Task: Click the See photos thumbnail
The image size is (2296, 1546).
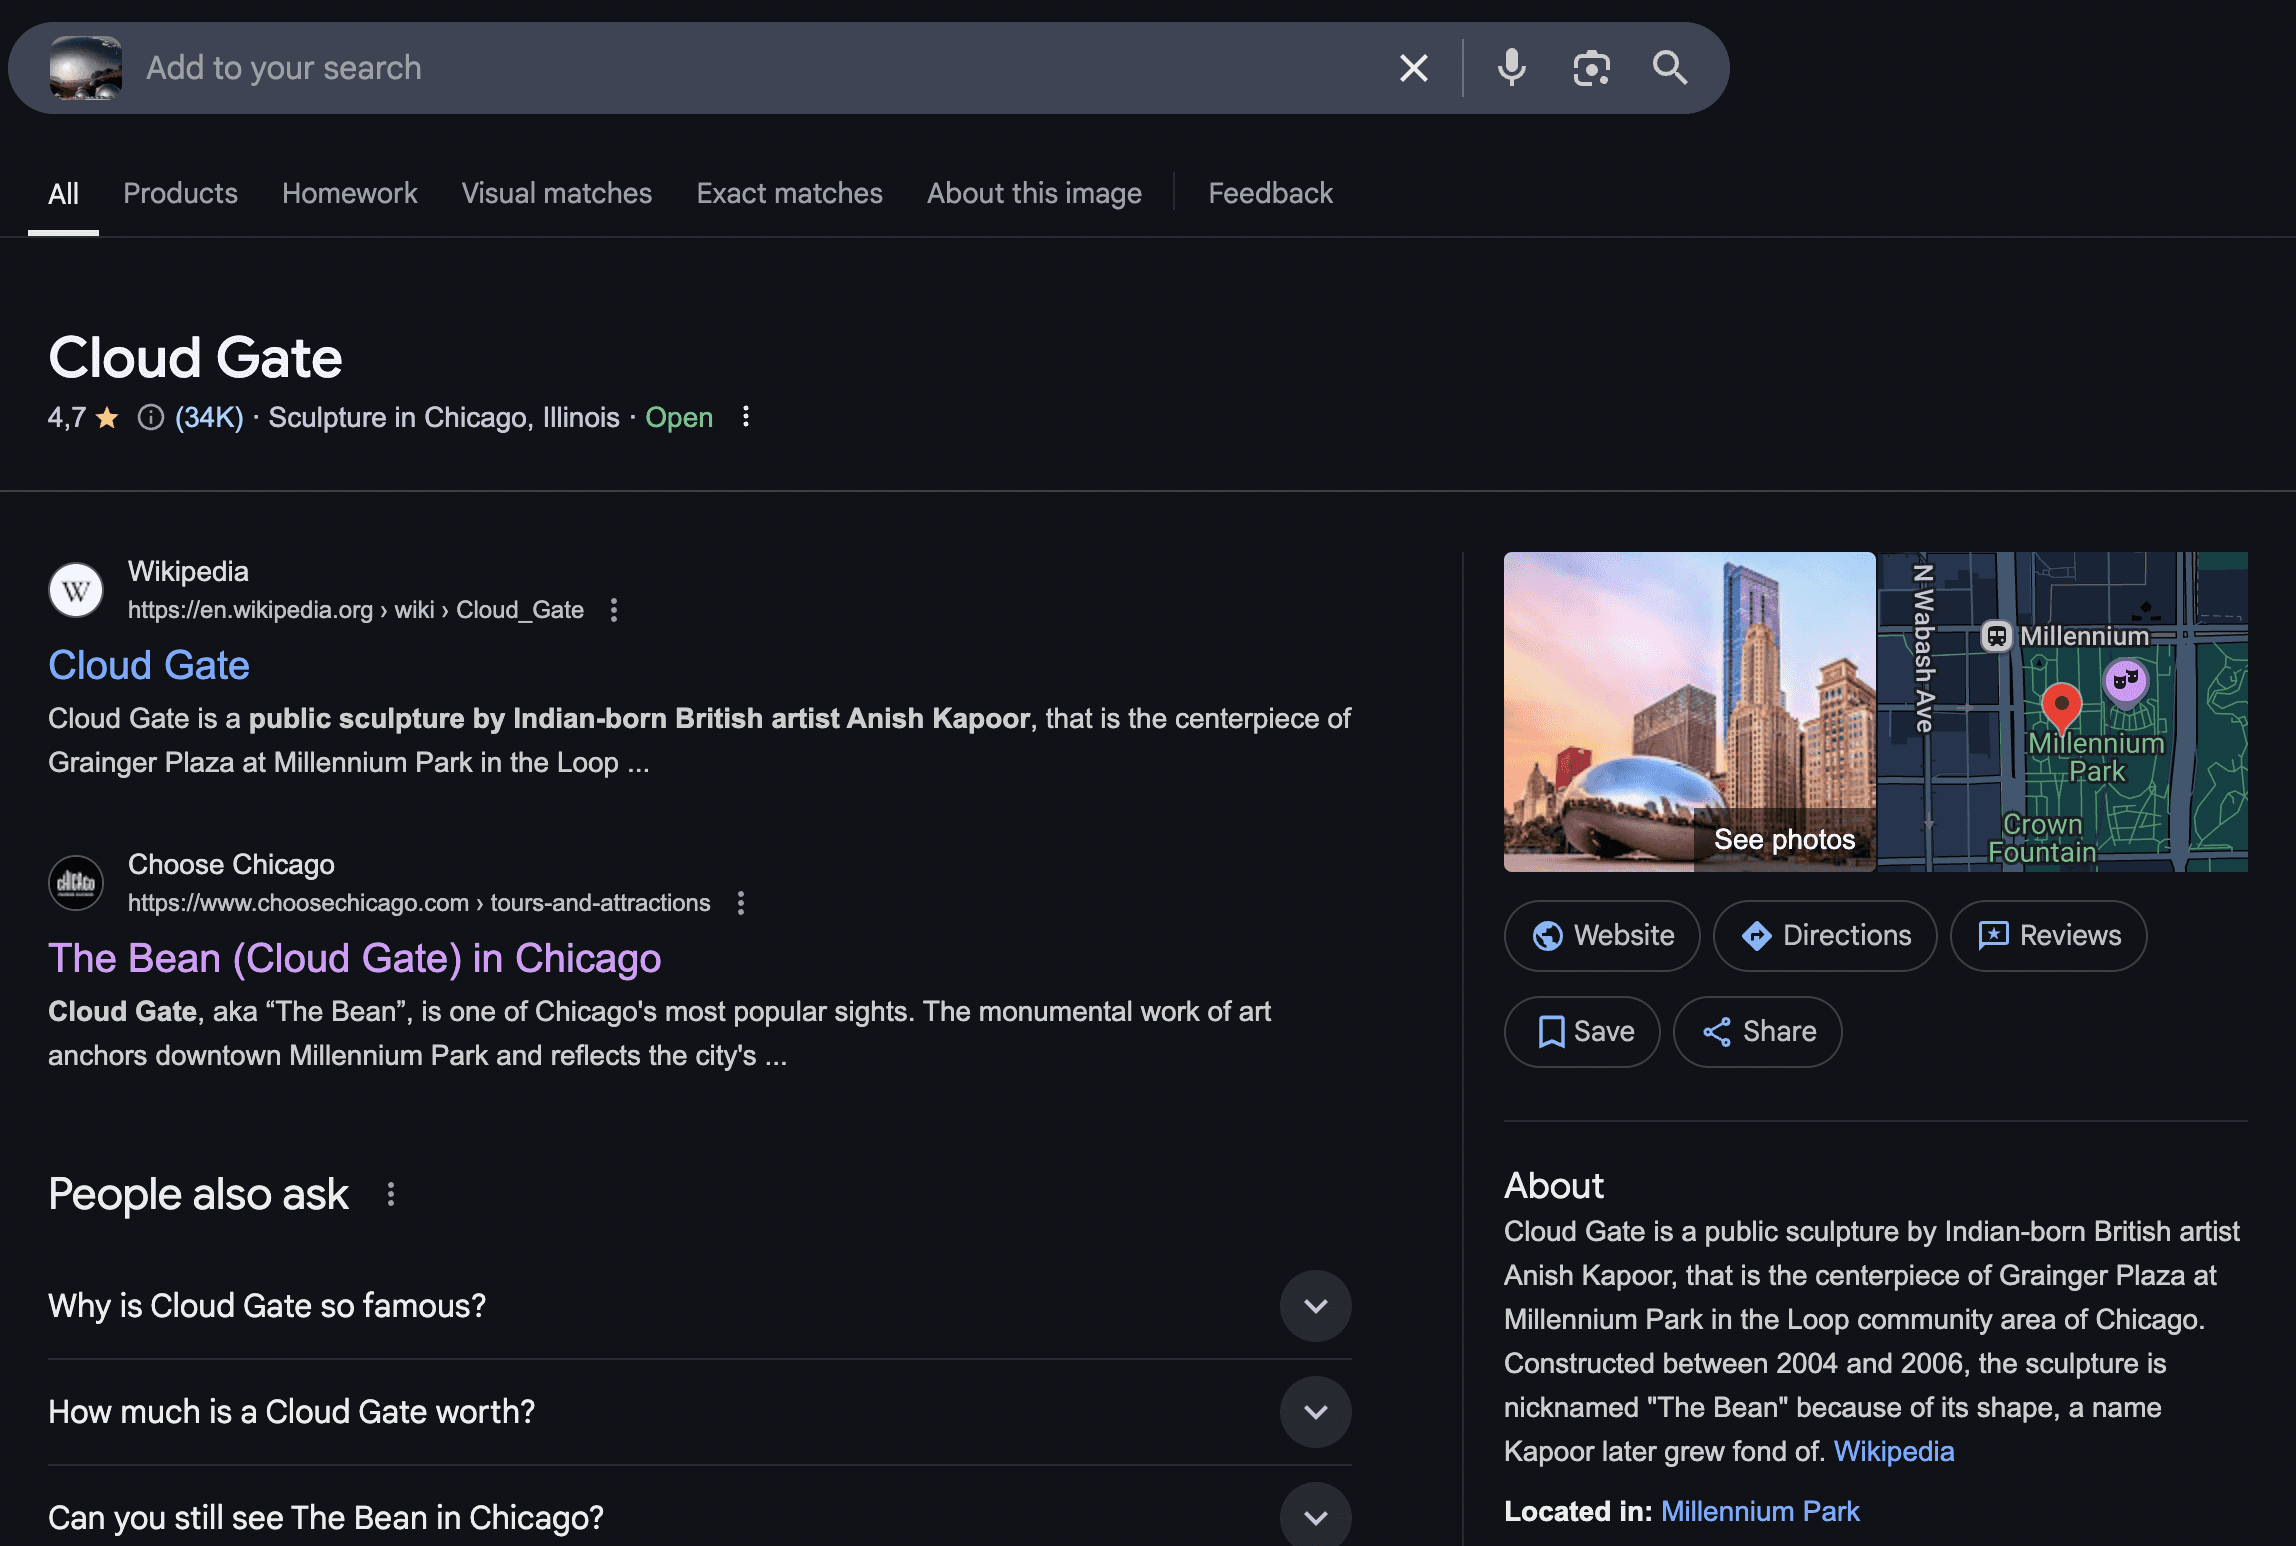Action: pyautogui.click(x=1689, y=712)
